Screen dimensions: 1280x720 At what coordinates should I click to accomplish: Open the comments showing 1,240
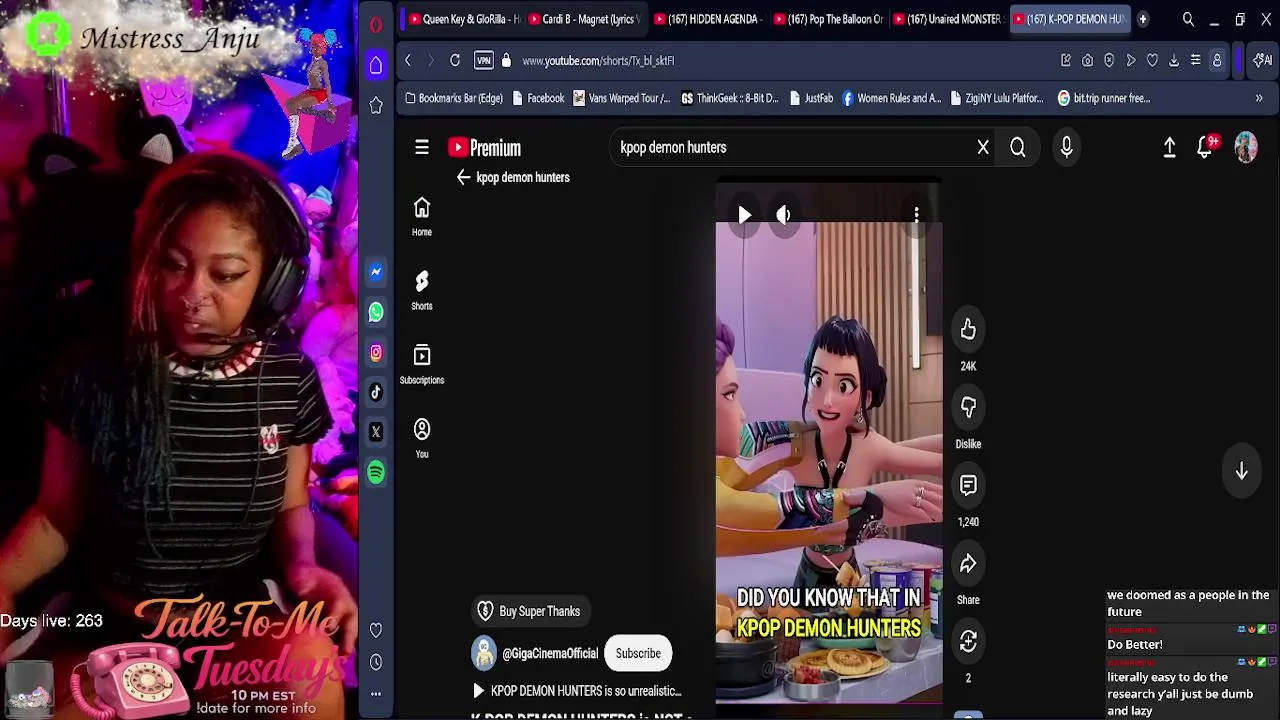coord(968,486)
